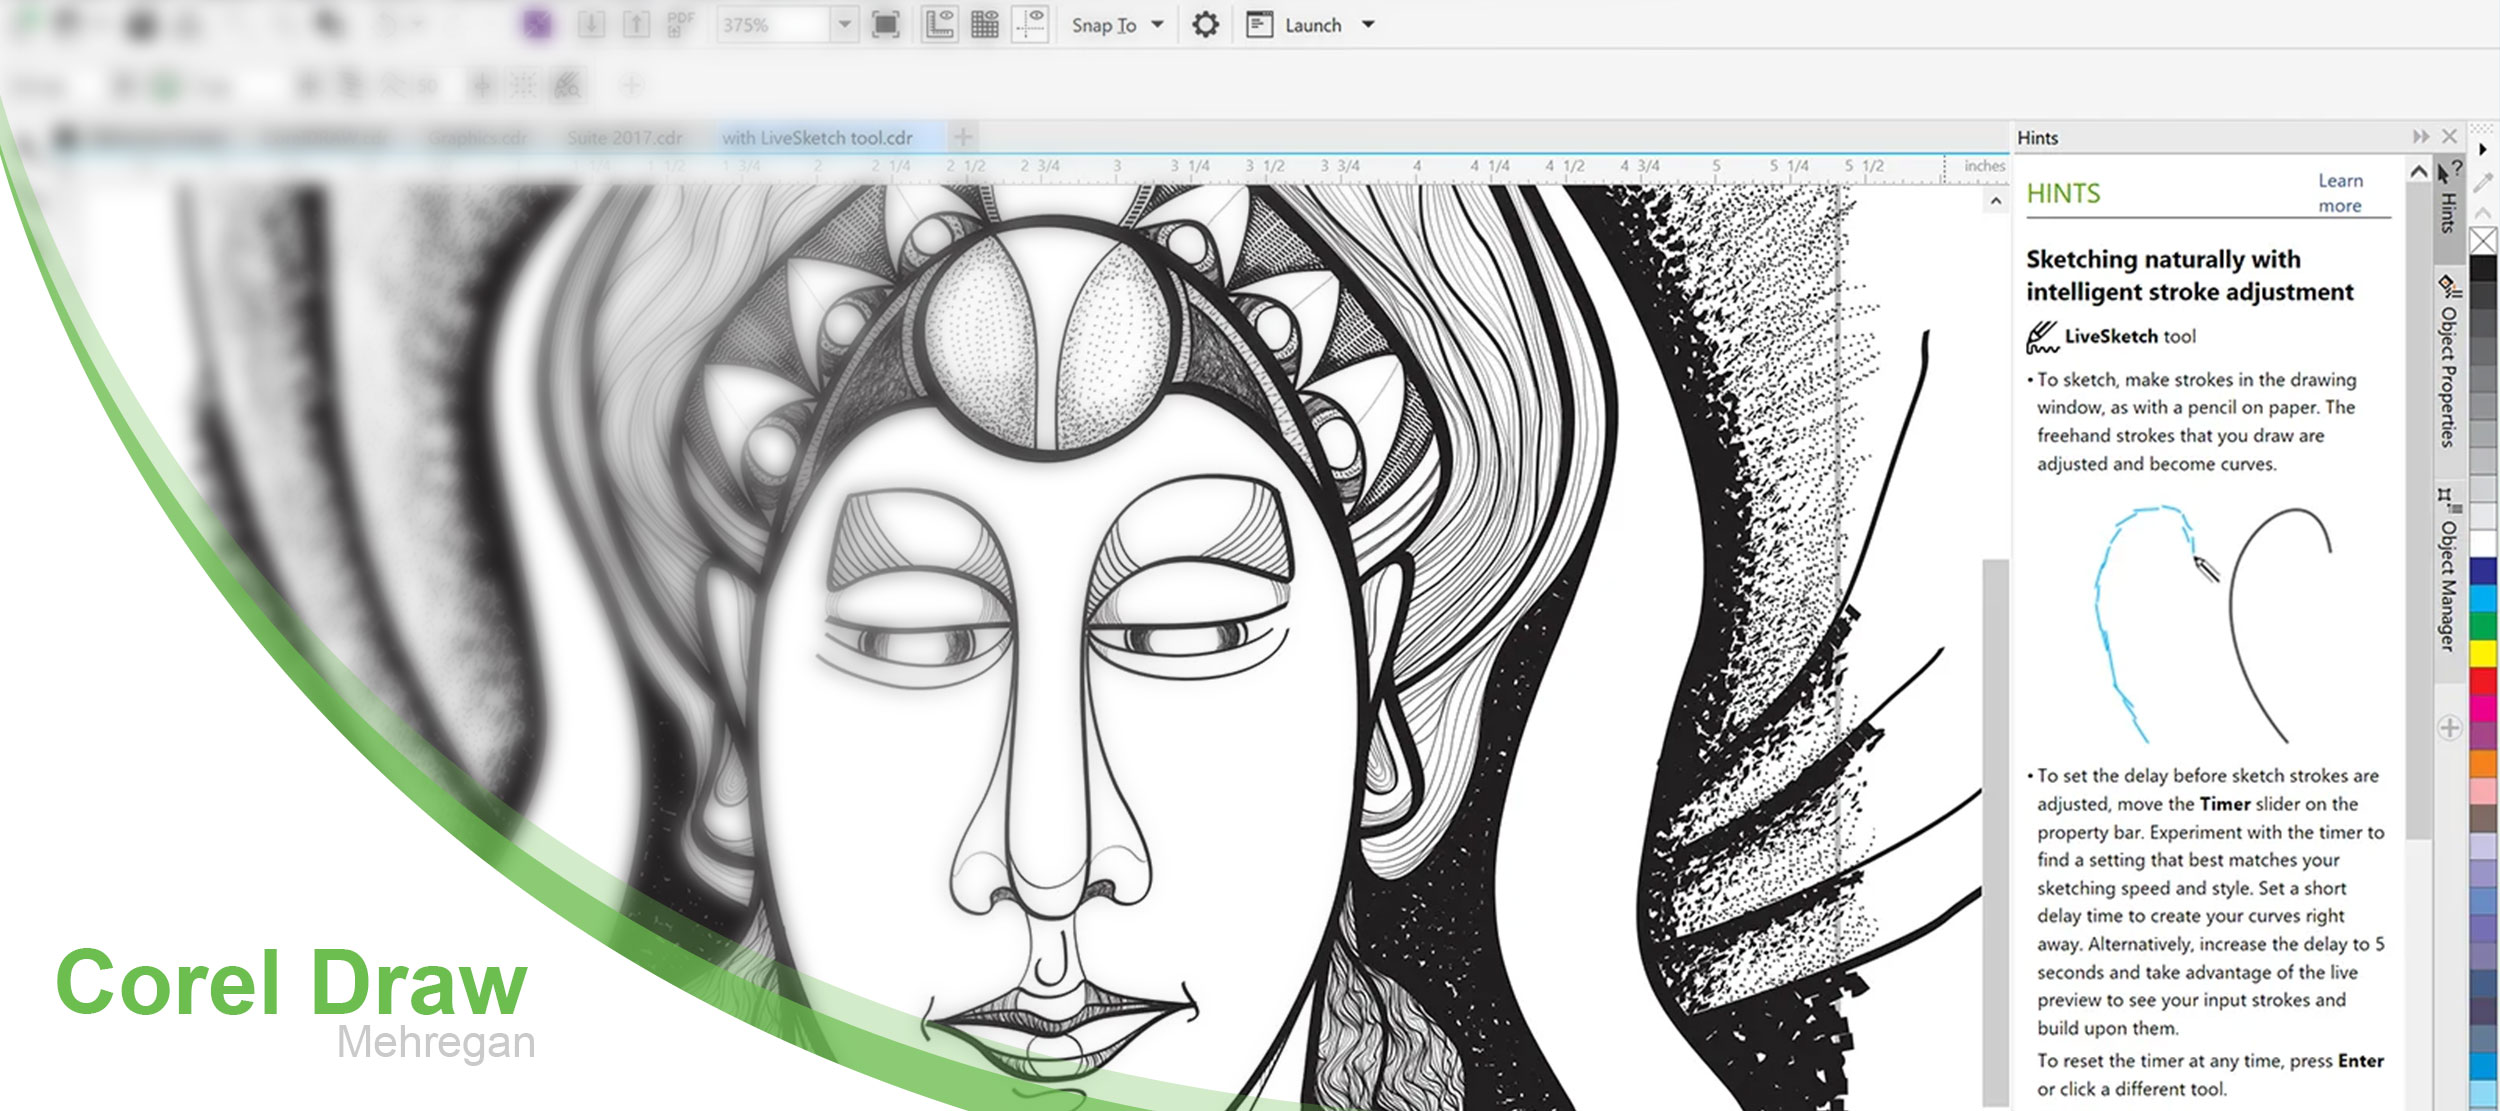
Task: Select the fit page zoom icon
Action: pos(884,25)
